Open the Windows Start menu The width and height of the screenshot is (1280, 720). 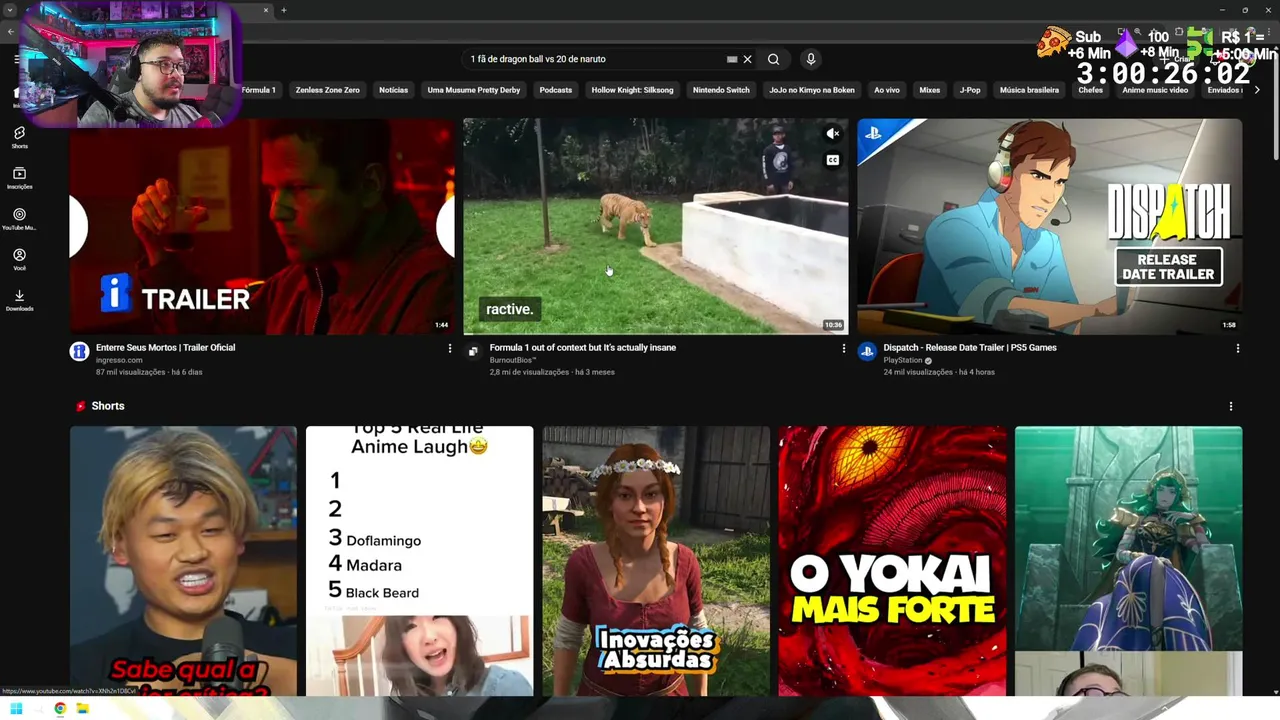click(x=16, y=708)
